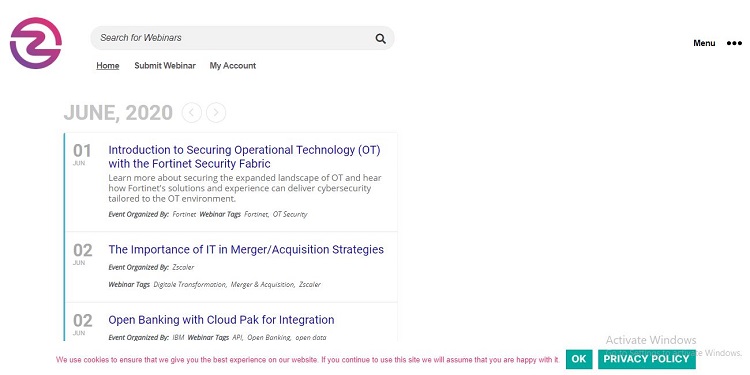
Task: Click the Menu label
Action: [x=704, y=43]
